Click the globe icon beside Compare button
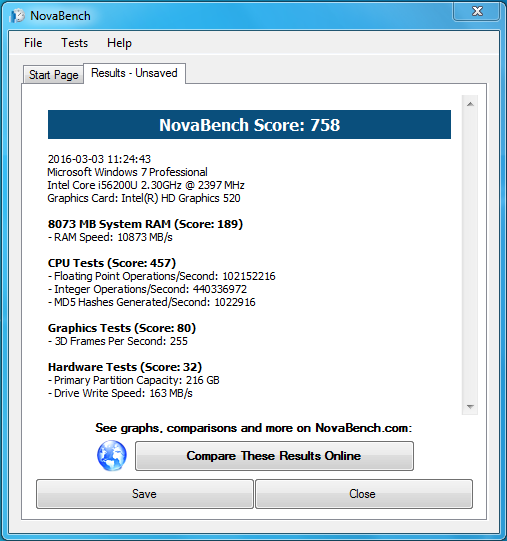This screenshot has width=507, height=541. (x=111, y=455)
